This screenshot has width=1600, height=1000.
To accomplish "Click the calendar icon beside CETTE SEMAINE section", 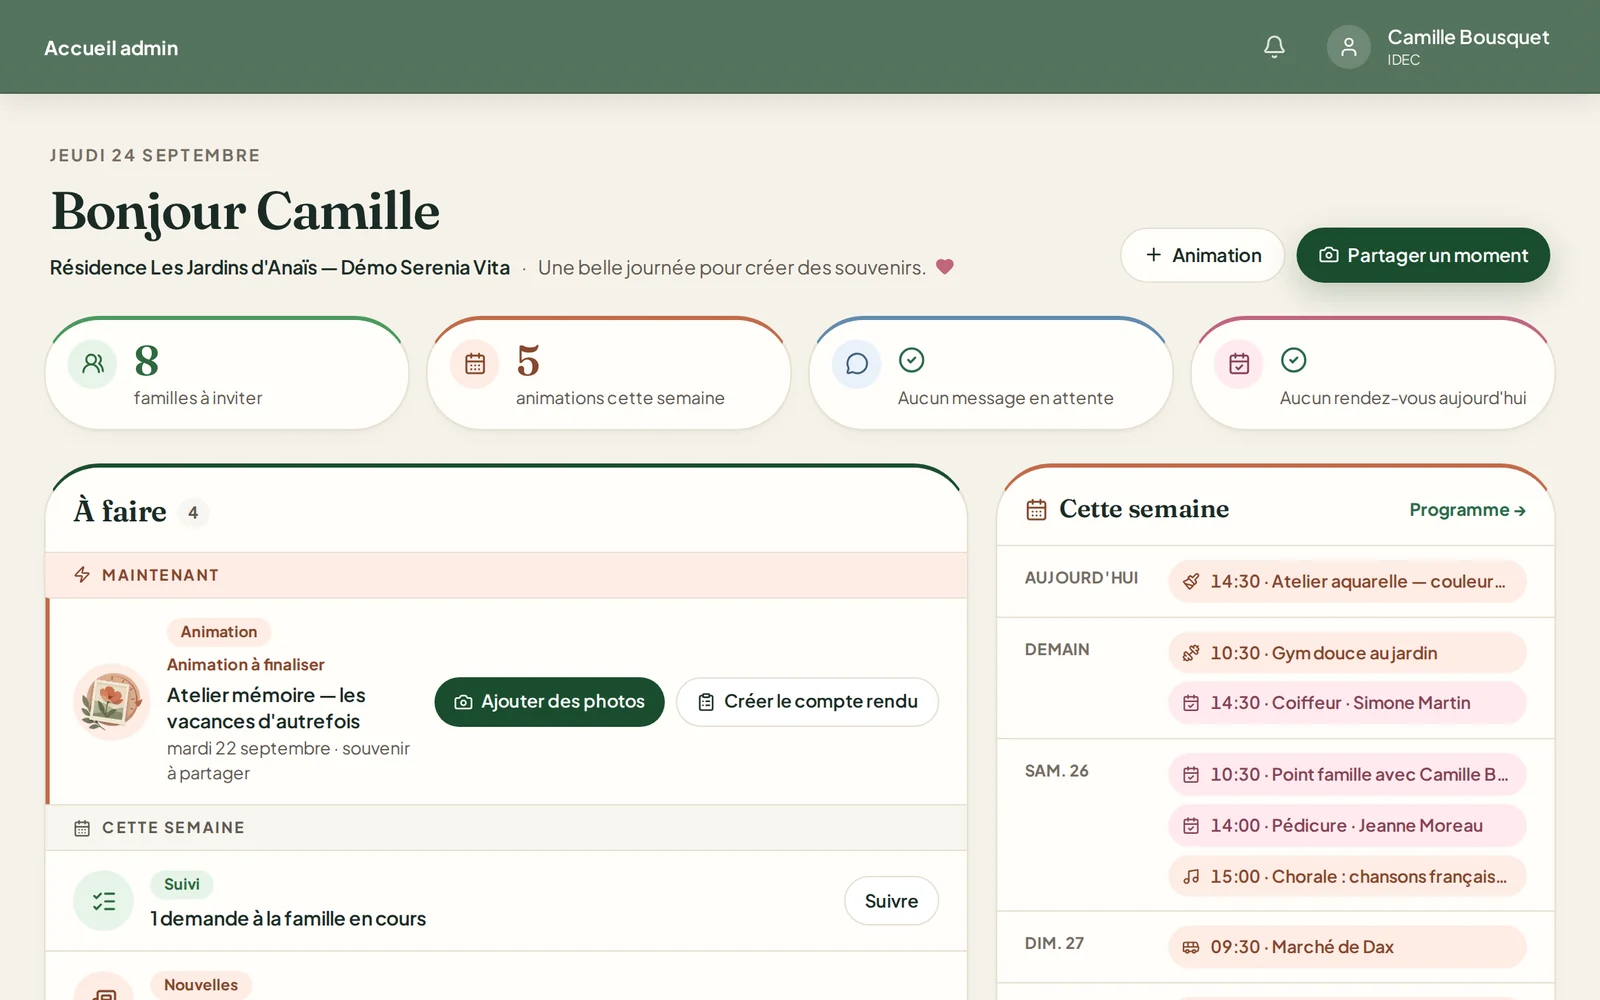I will pos(82,828).
